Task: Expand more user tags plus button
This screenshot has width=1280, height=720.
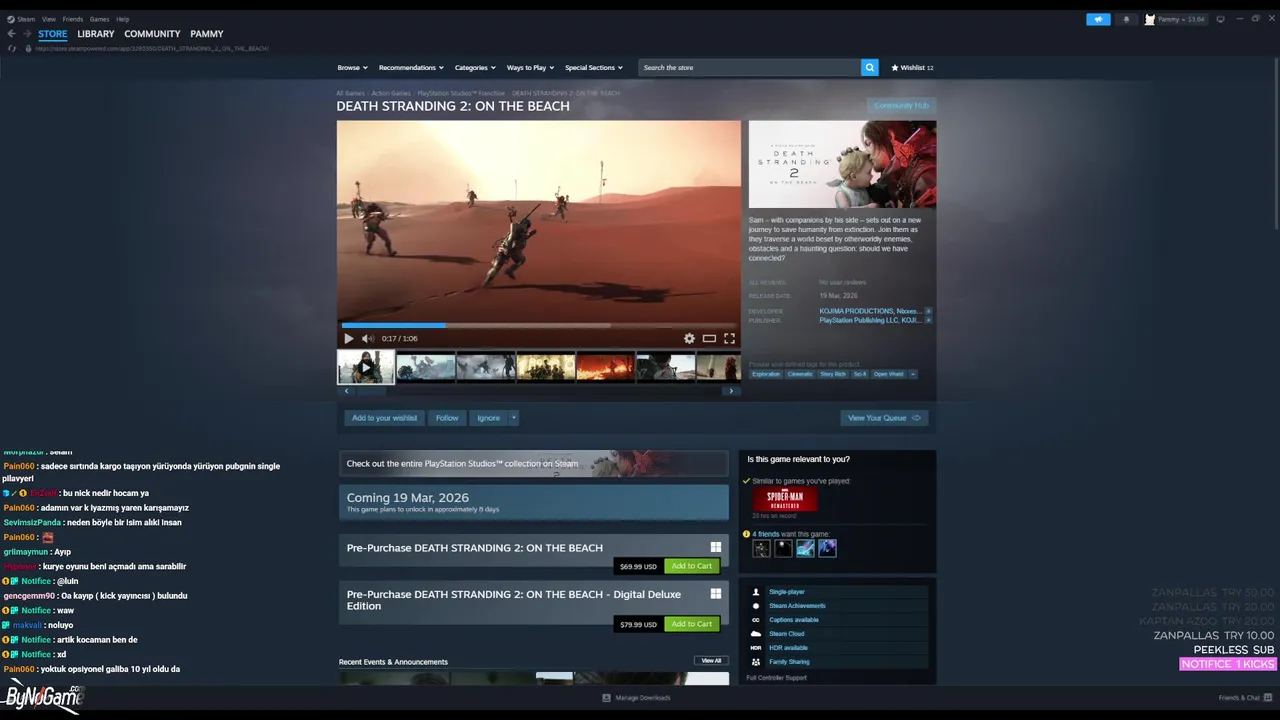Action: click(x=912, y=374)
